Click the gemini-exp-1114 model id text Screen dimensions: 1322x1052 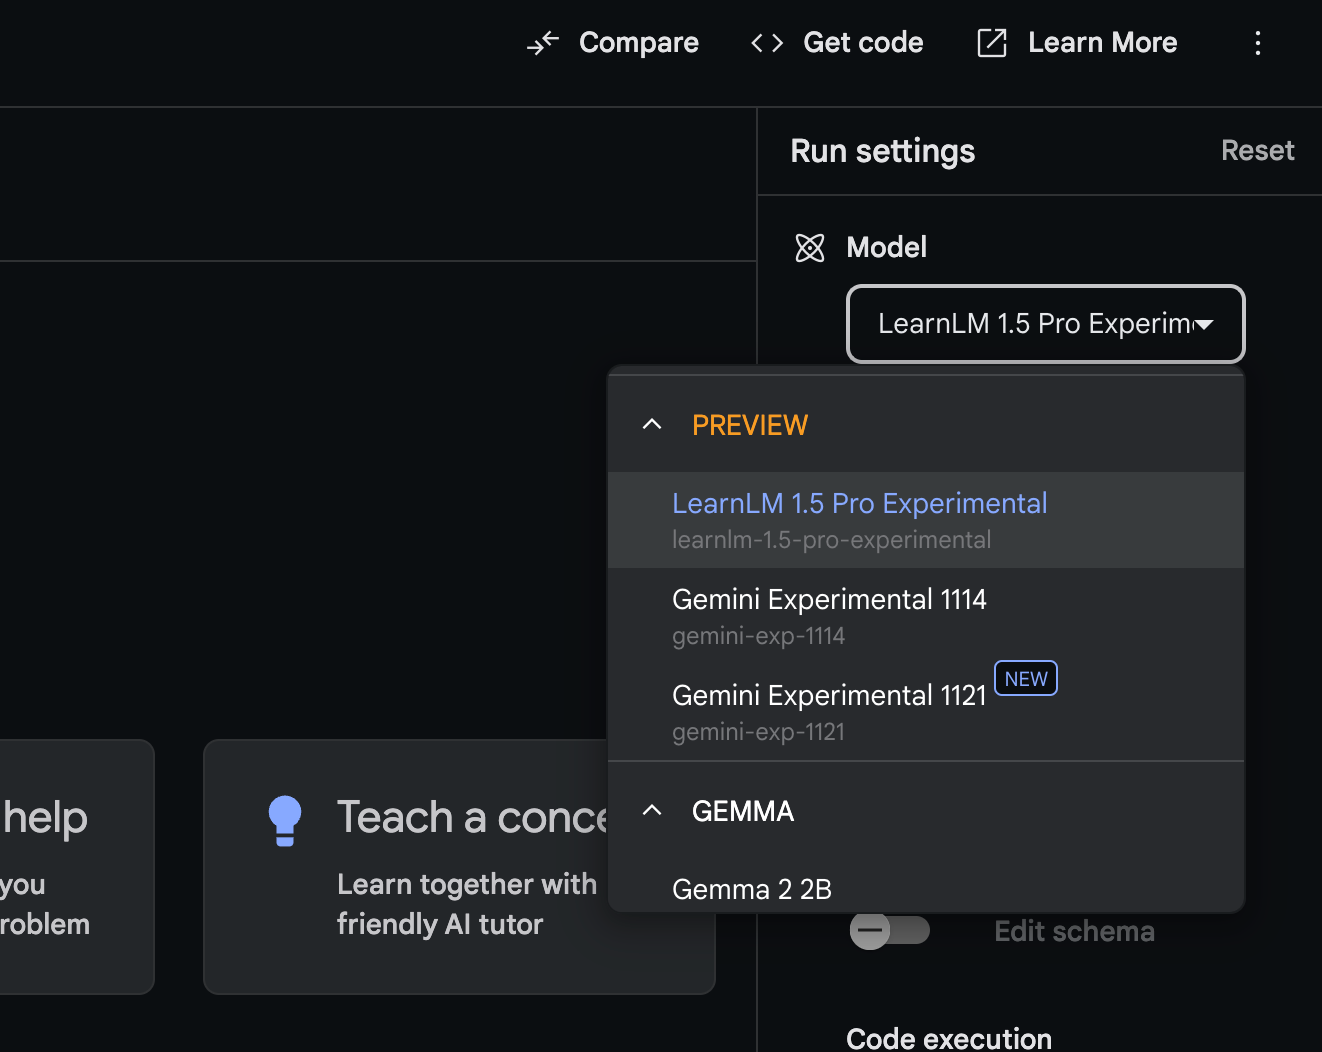(x=758, y=636)
